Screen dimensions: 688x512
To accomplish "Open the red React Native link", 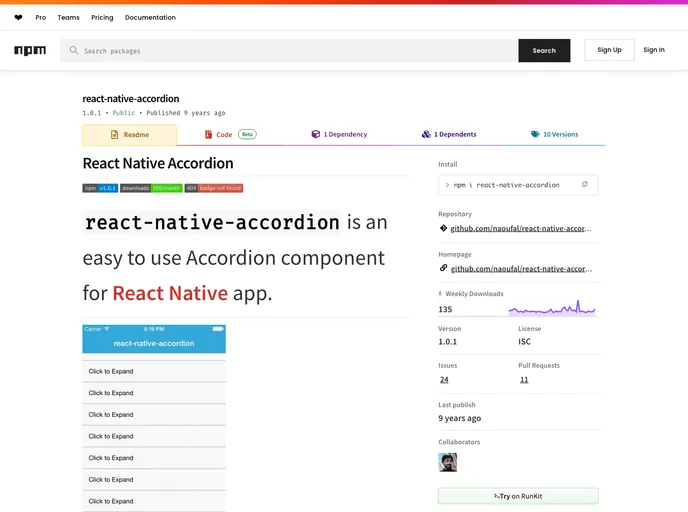I will (x=170, y=293).
